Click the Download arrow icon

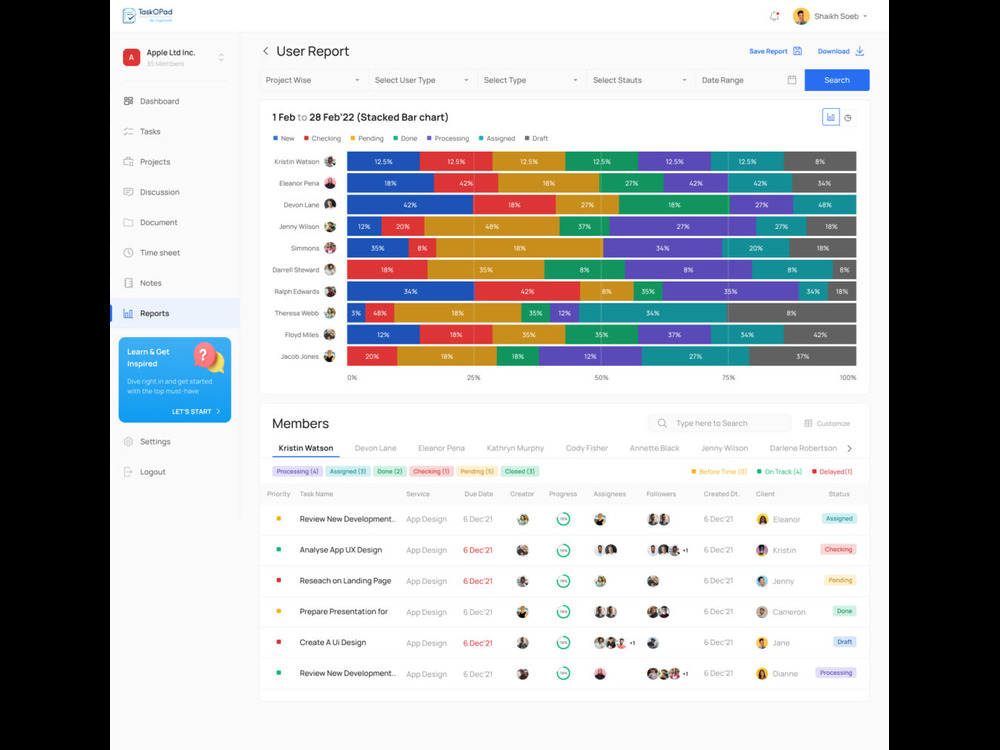(860, 51)
